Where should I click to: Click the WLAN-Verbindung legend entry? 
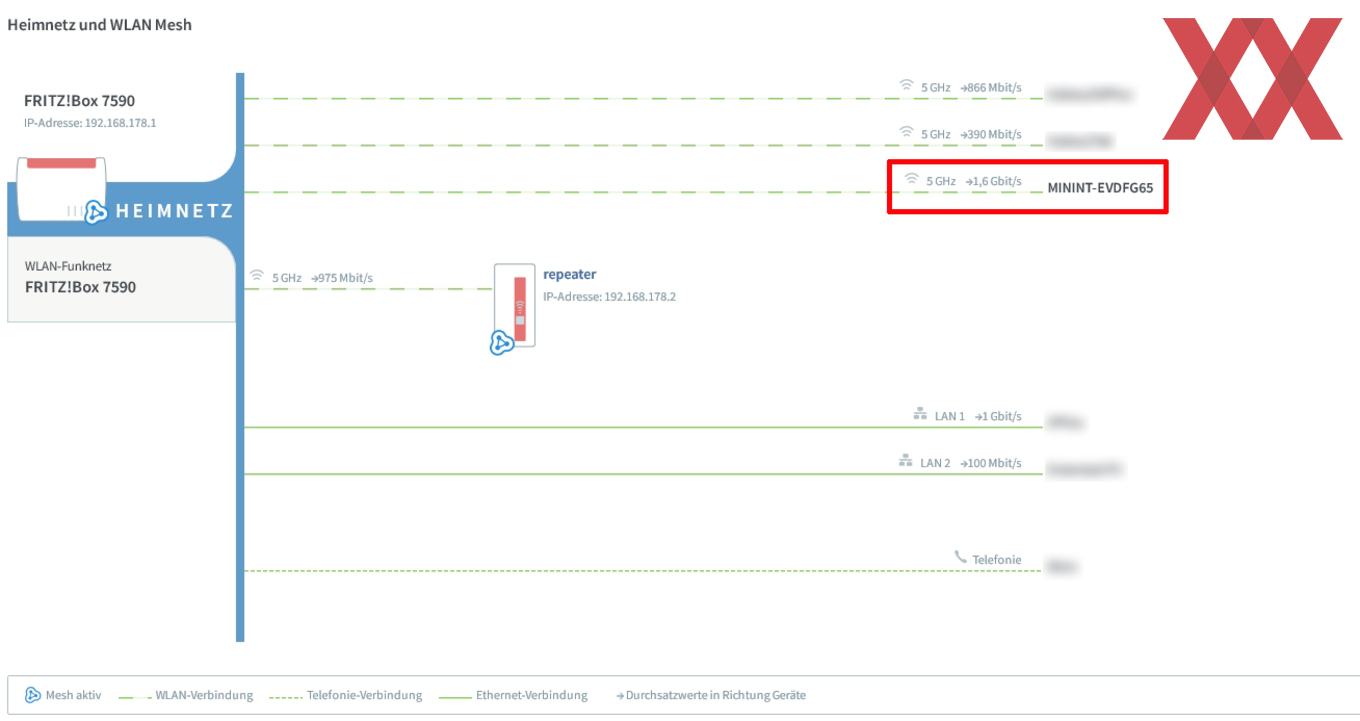(x=185, y=695)
